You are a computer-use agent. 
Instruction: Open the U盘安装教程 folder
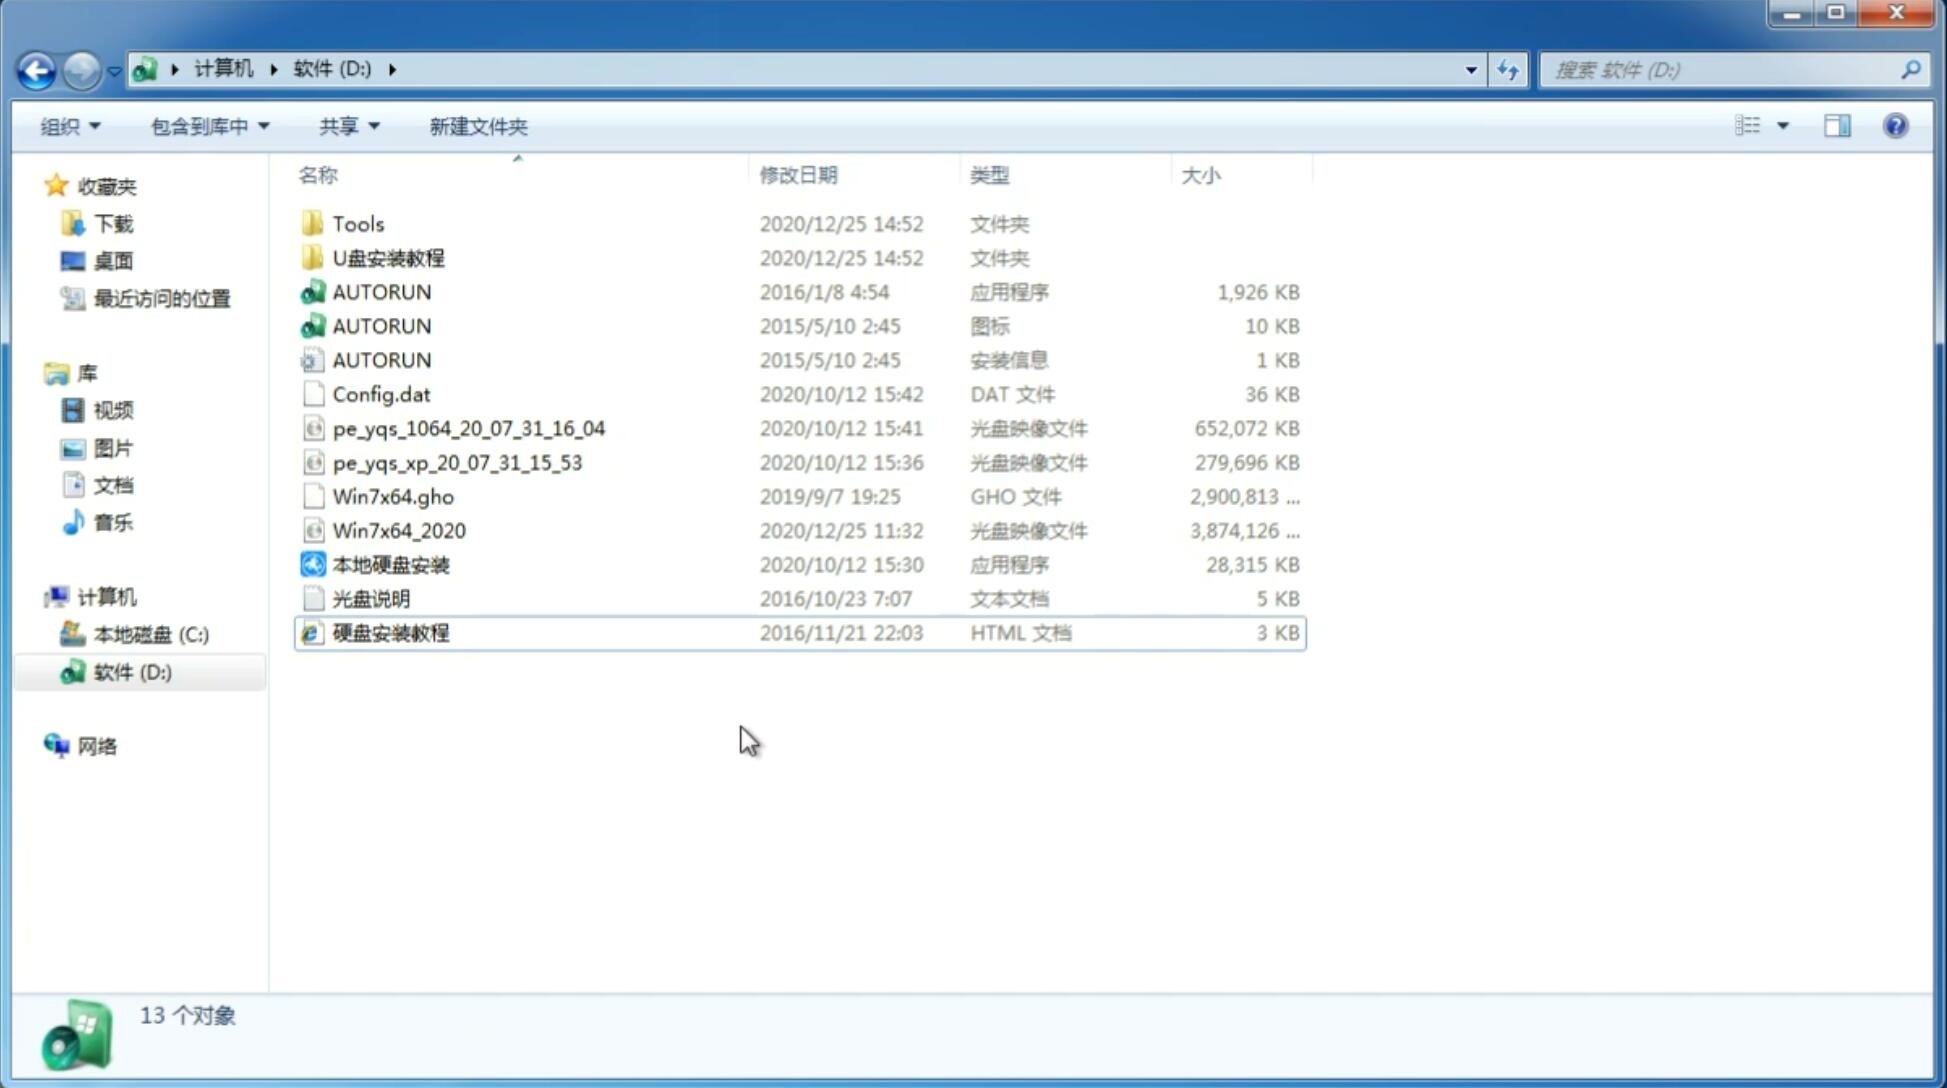389,258
